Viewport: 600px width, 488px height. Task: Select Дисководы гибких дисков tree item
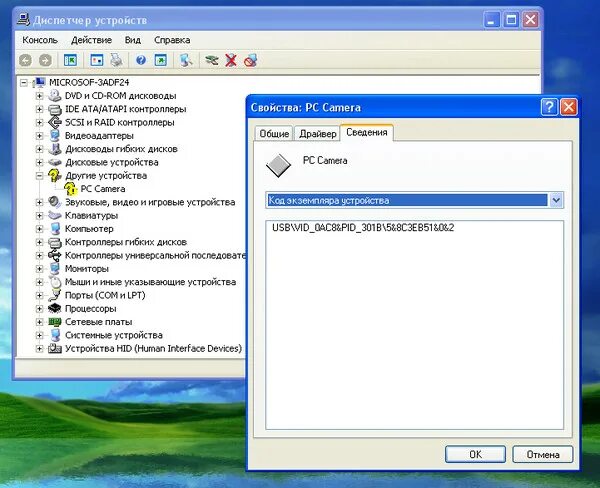(x=121, y=149)
